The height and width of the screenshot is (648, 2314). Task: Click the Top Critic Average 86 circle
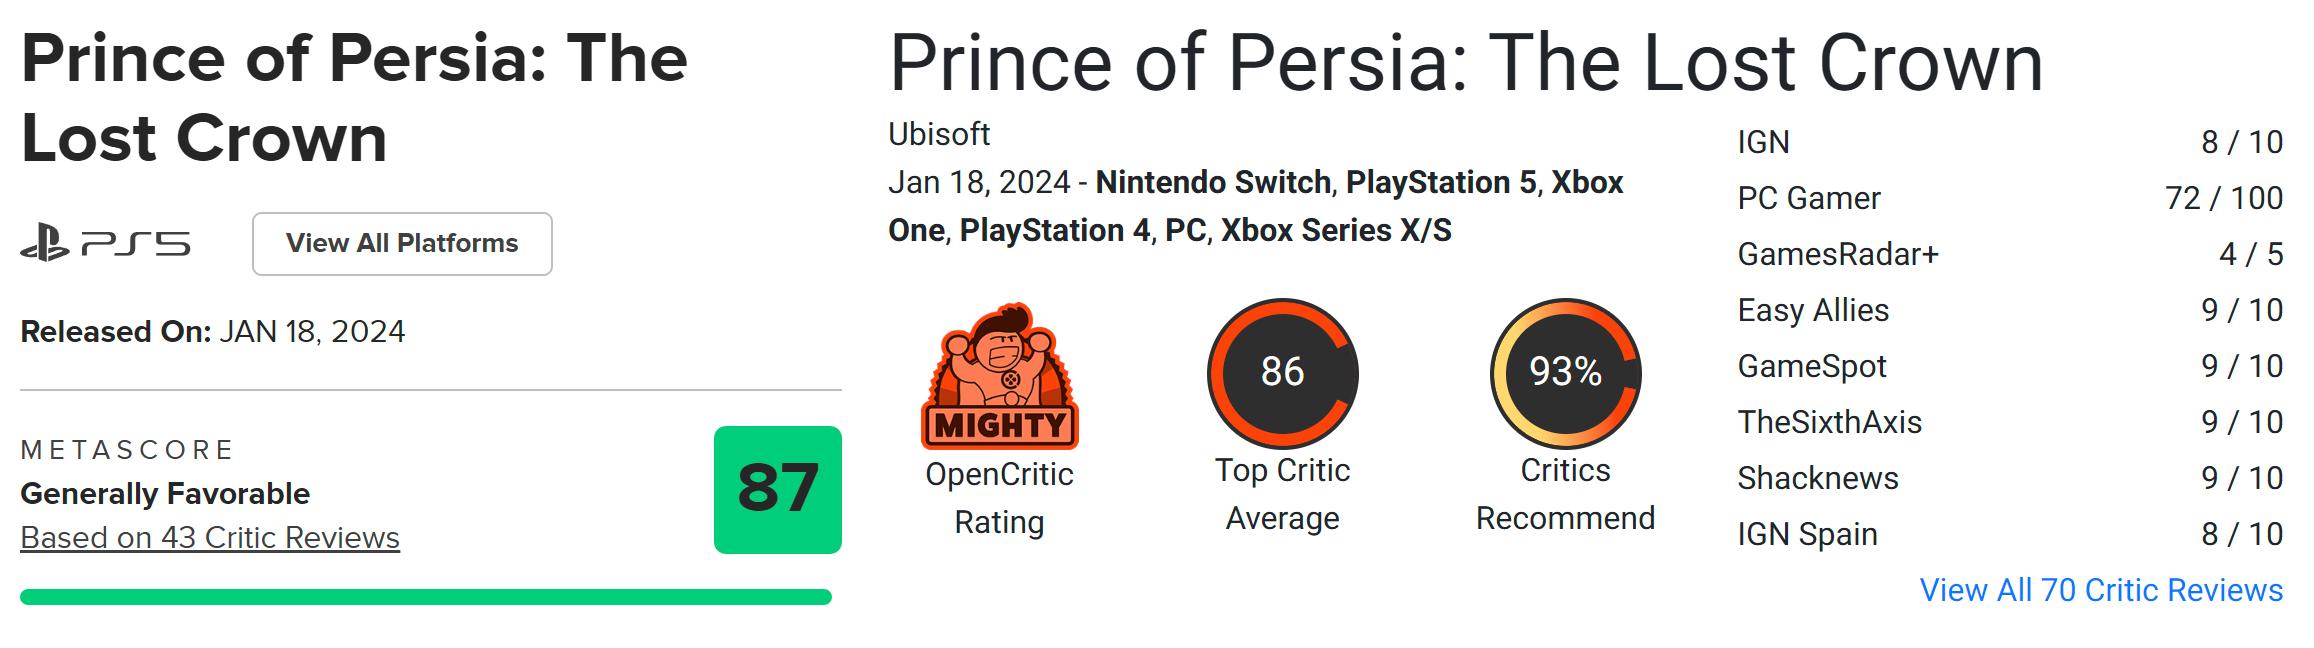point(1282,372)
